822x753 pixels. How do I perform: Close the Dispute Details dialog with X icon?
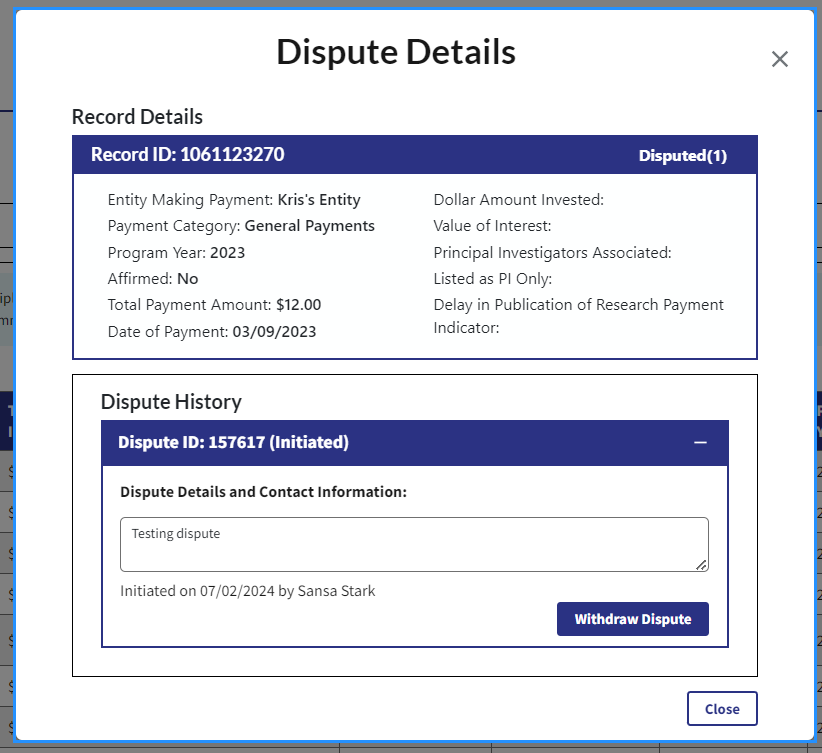(780, 59)
